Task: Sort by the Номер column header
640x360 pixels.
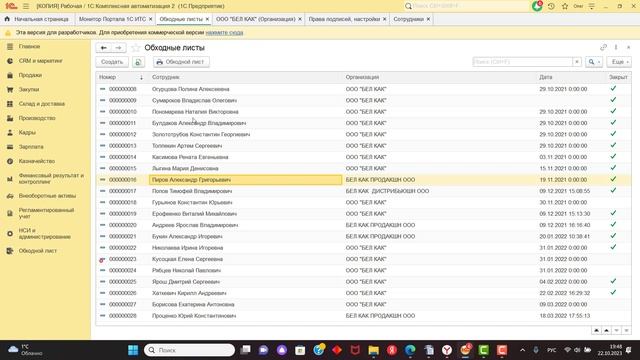Action: (121, 77)
